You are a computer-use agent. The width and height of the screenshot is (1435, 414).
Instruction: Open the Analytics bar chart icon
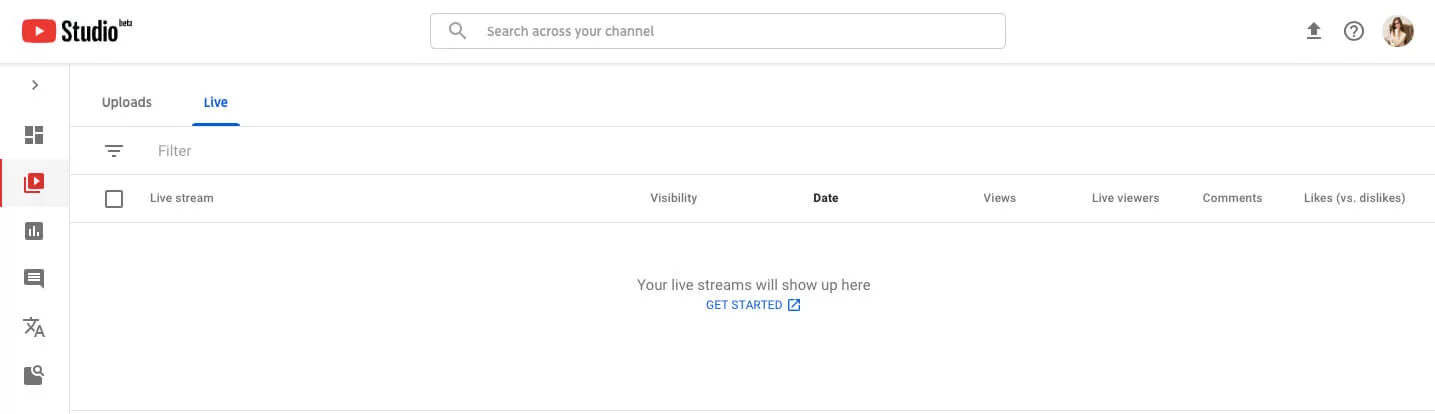[x=34, y=231]
